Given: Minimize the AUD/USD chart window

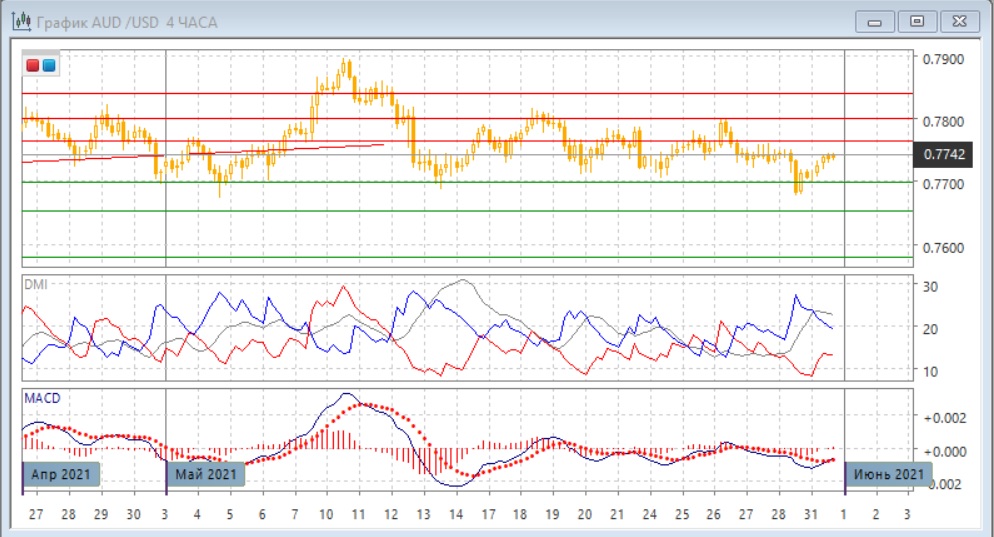Looking at the screenshot, I should pos(876,21).
